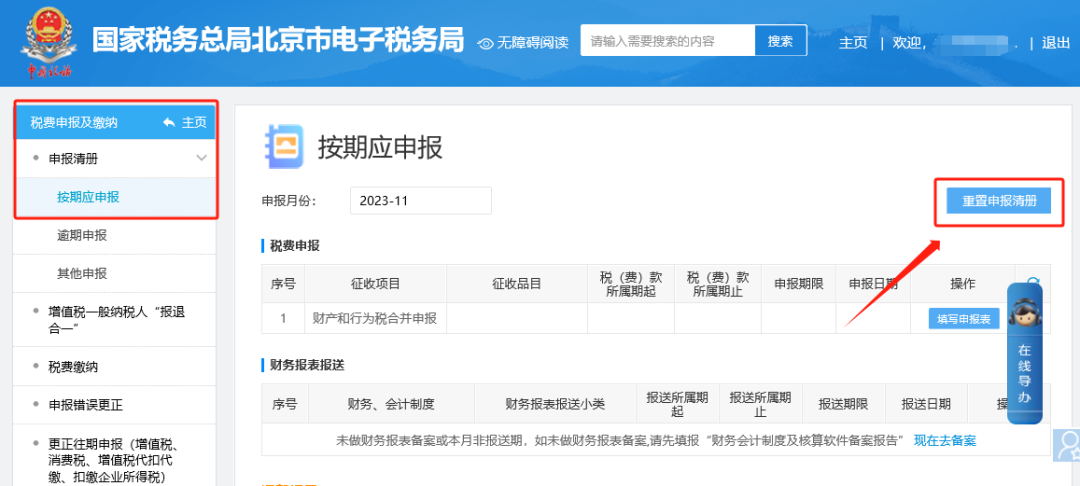Click the 报送日期 column header
Image resolution: width=1080 pixels, height=486 pixels.
coord(926,403)
